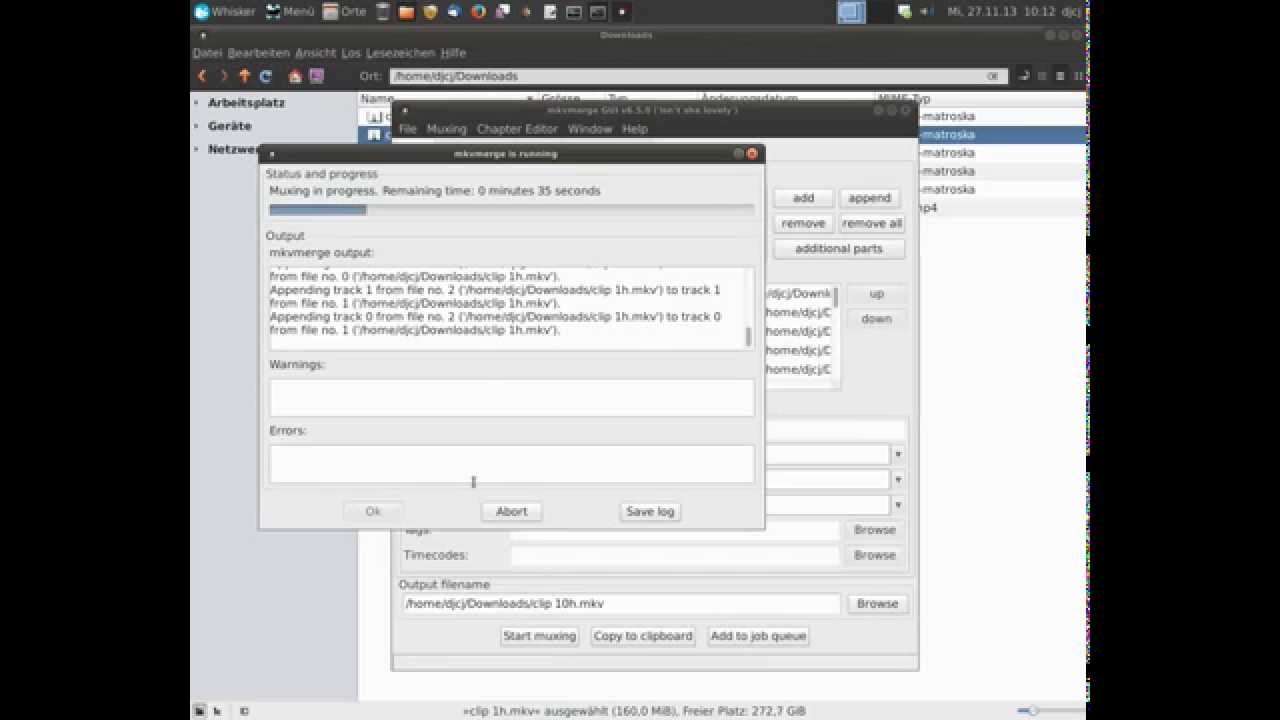Copy command line to clipboard

[x=643, y=636]
